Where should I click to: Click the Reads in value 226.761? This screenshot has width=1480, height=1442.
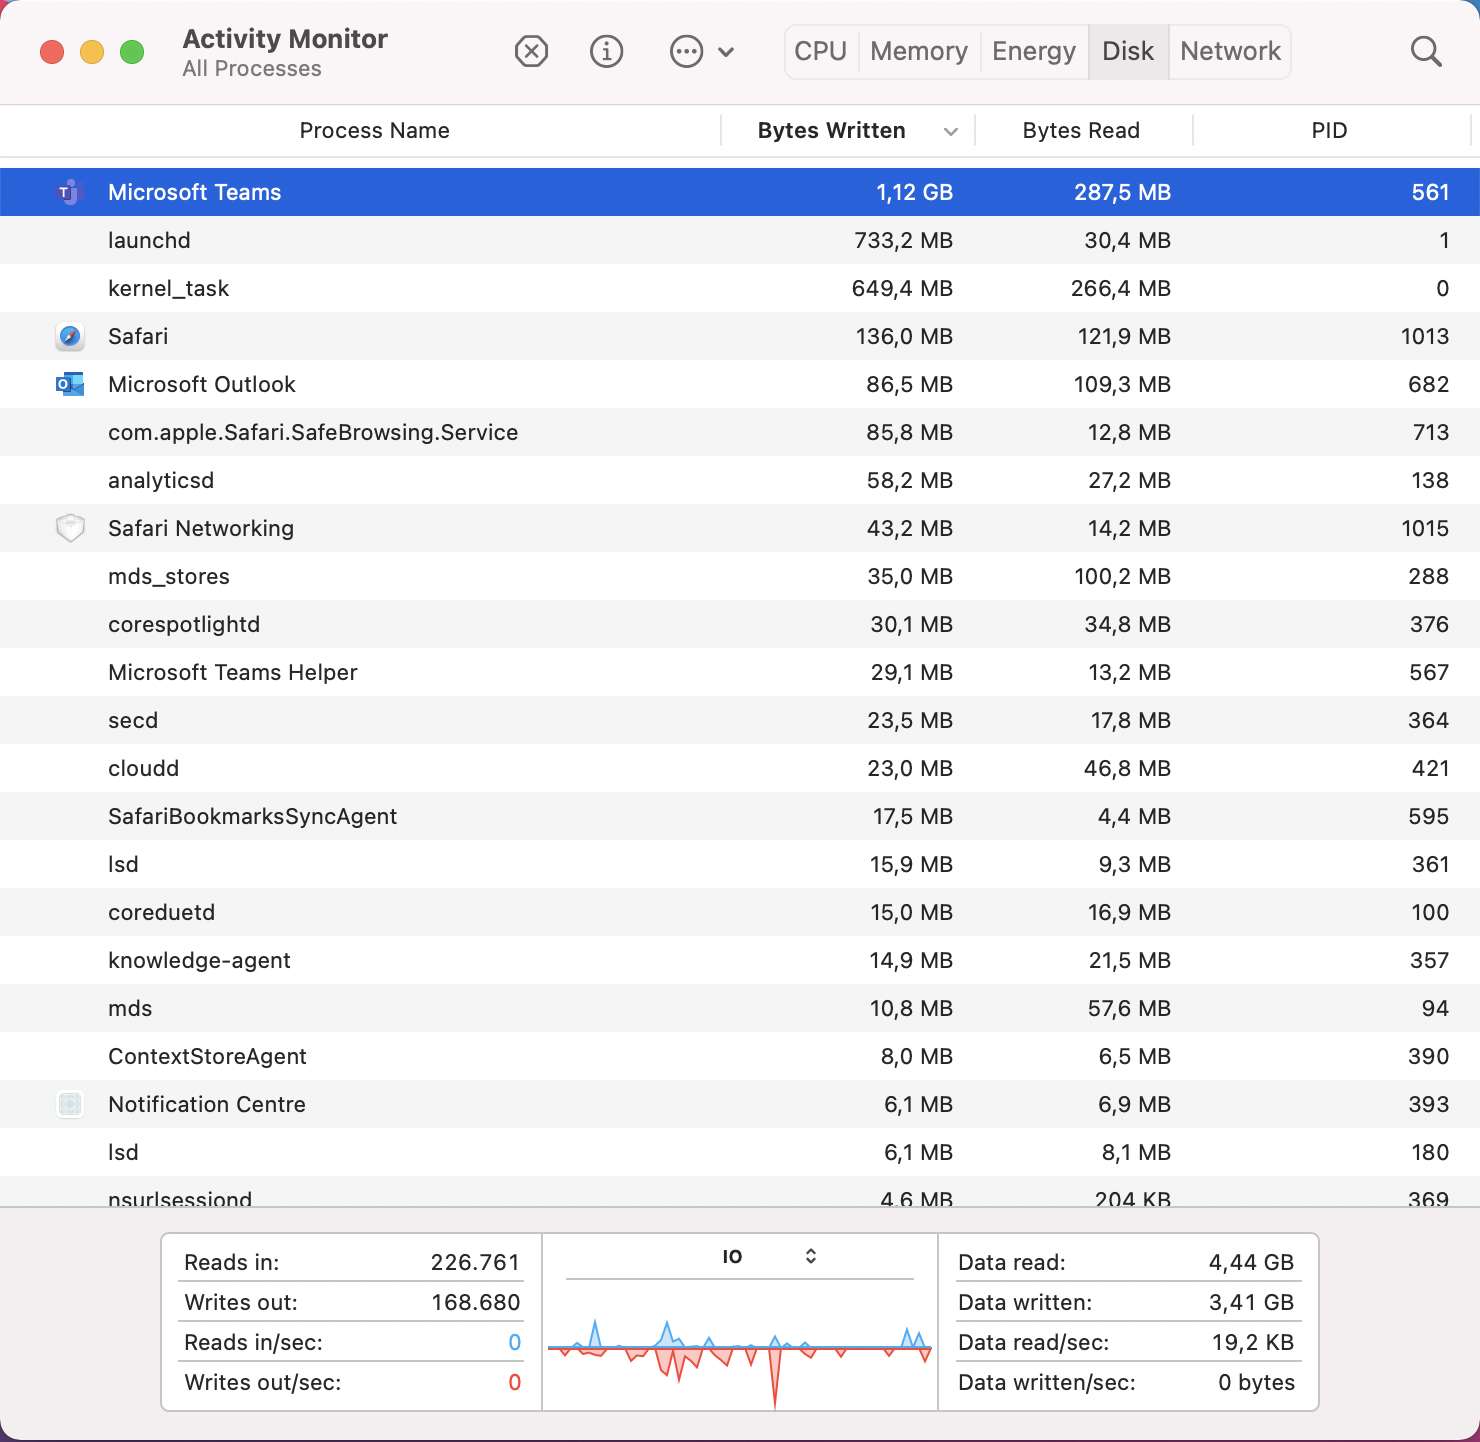(x=475, y=1262)
